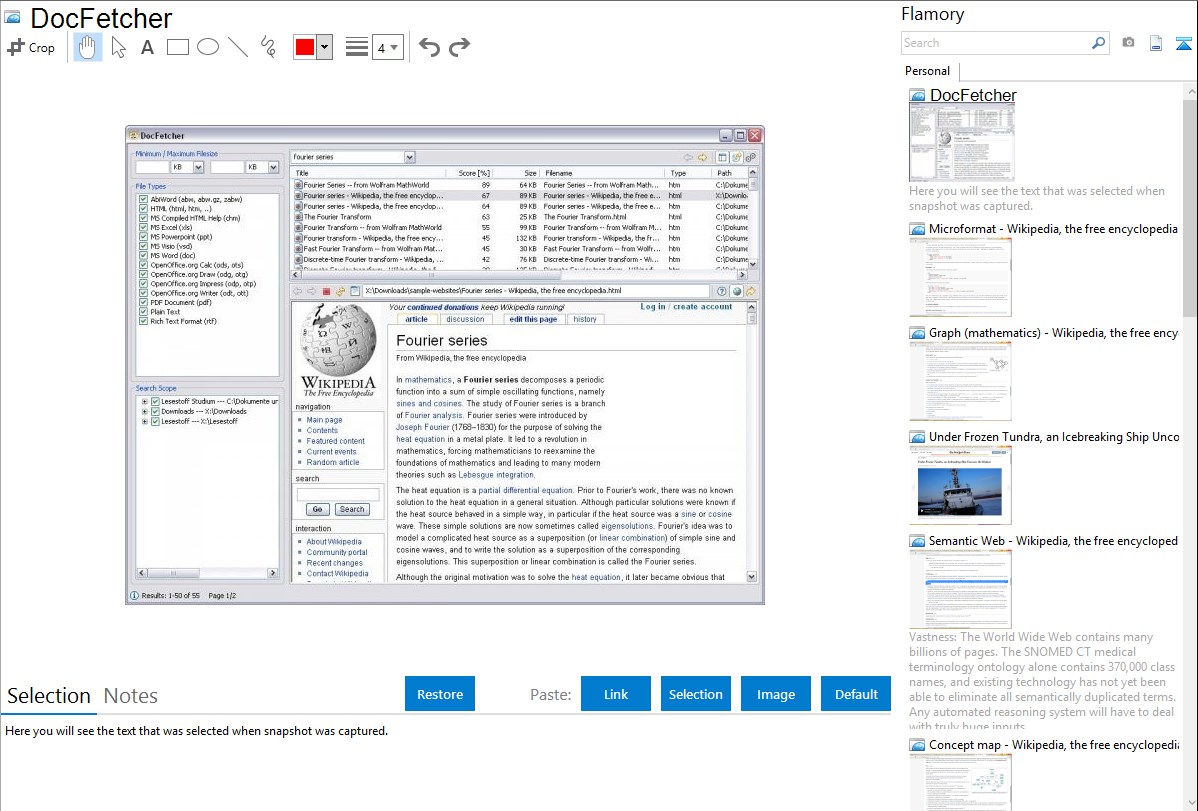Open the minimum filesize KB unit dropdown
The height and width of the screenshot is (811, 1198).
[x=198, y=167]
